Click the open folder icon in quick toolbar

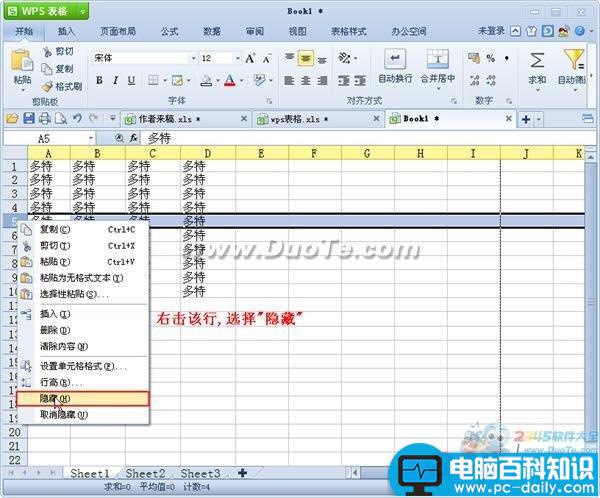[x=12, y=119]
